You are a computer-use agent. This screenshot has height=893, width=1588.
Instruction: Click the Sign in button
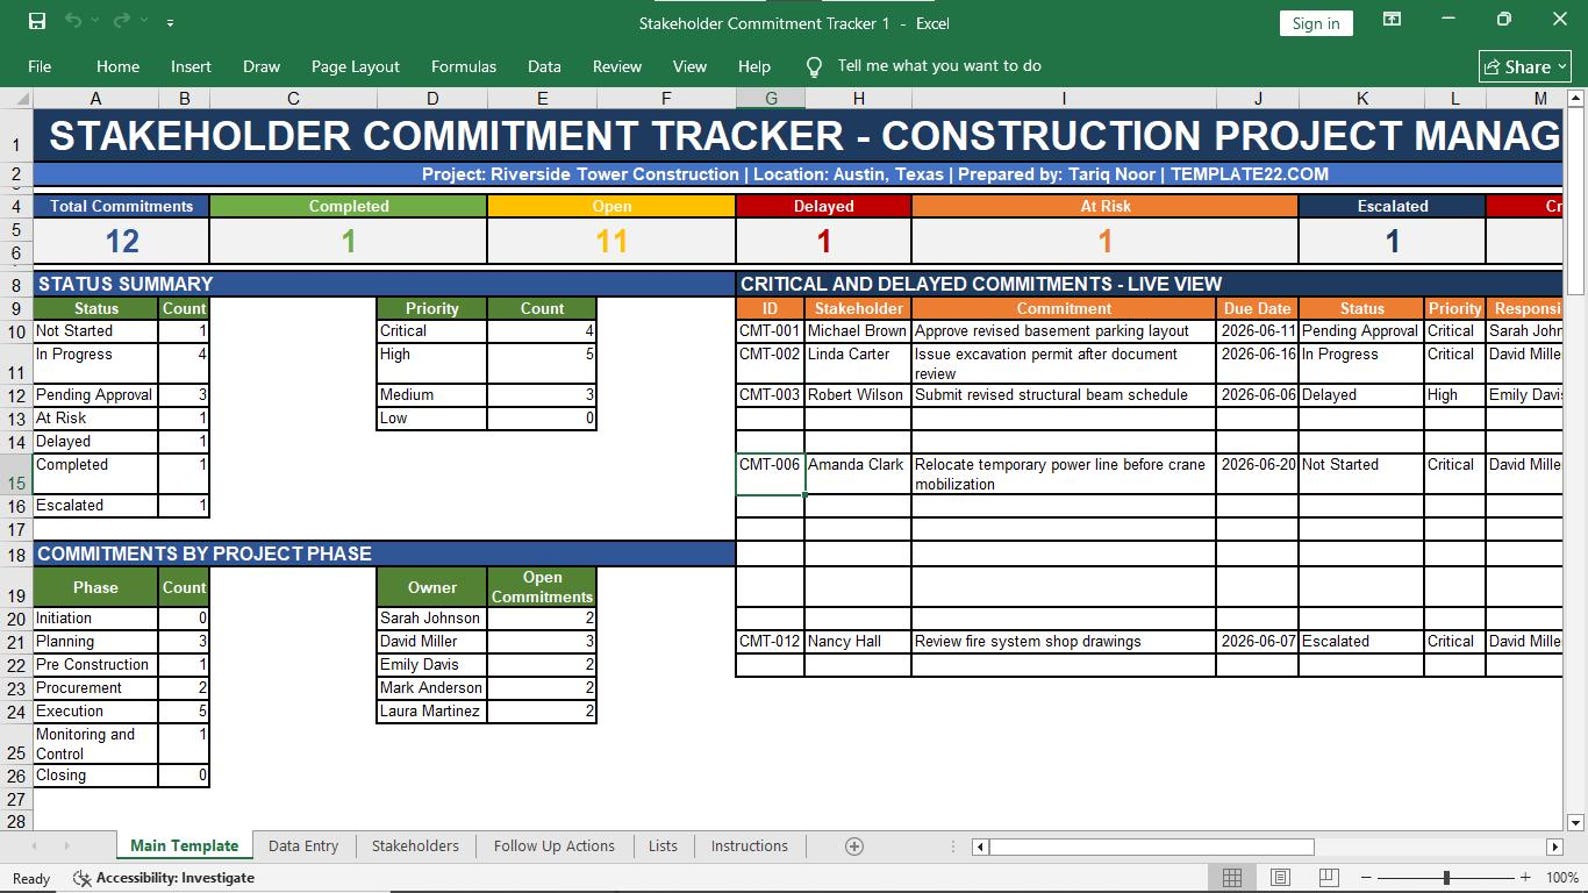click(x=1315, y=23)
